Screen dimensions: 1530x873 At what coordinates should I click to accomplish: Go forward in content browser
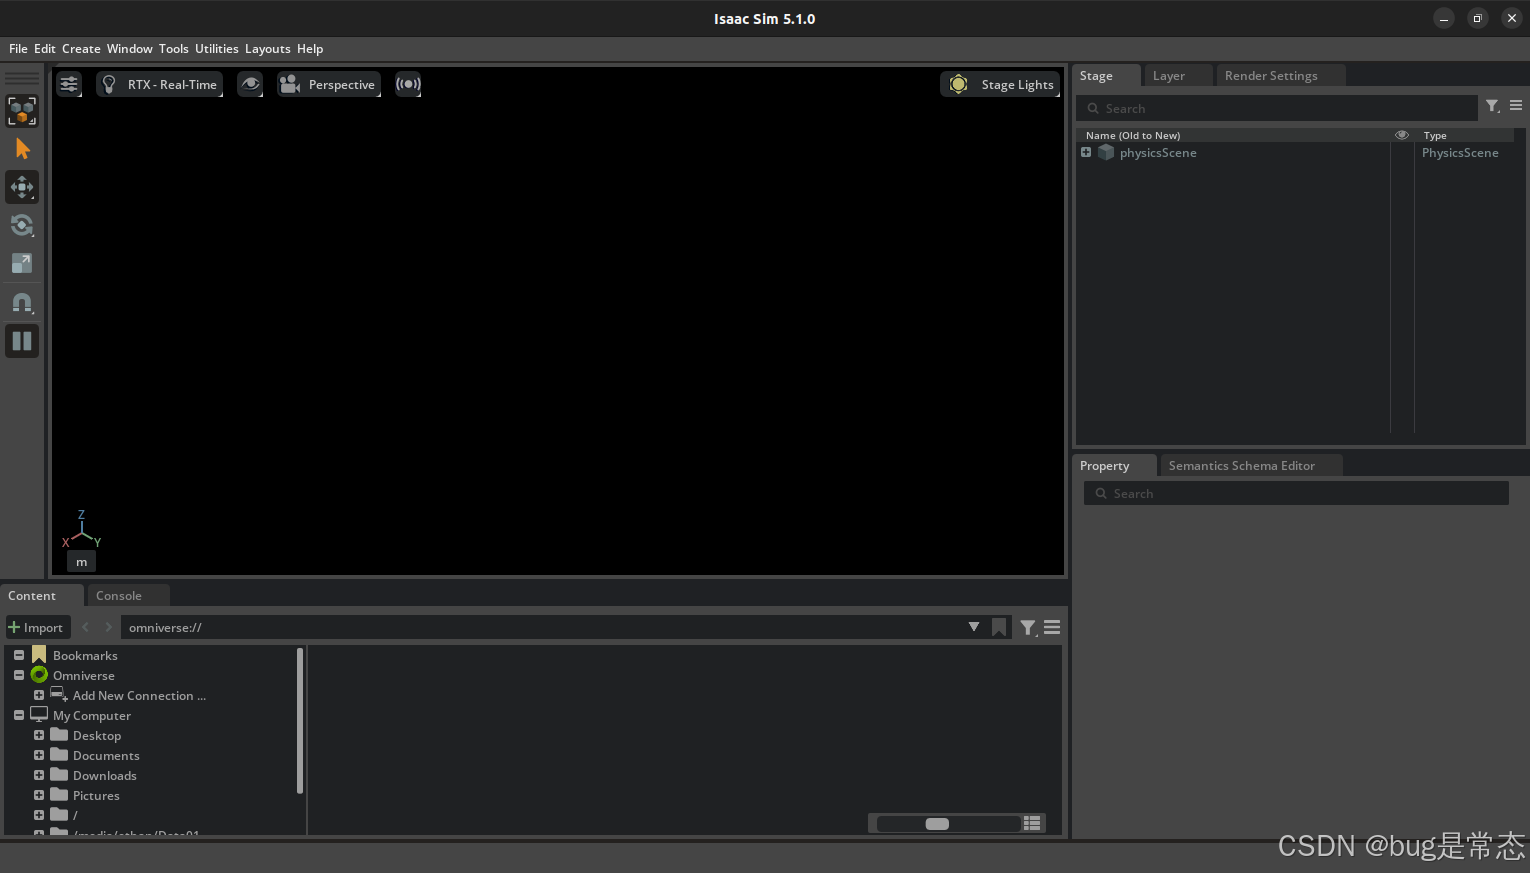point(108,627)
